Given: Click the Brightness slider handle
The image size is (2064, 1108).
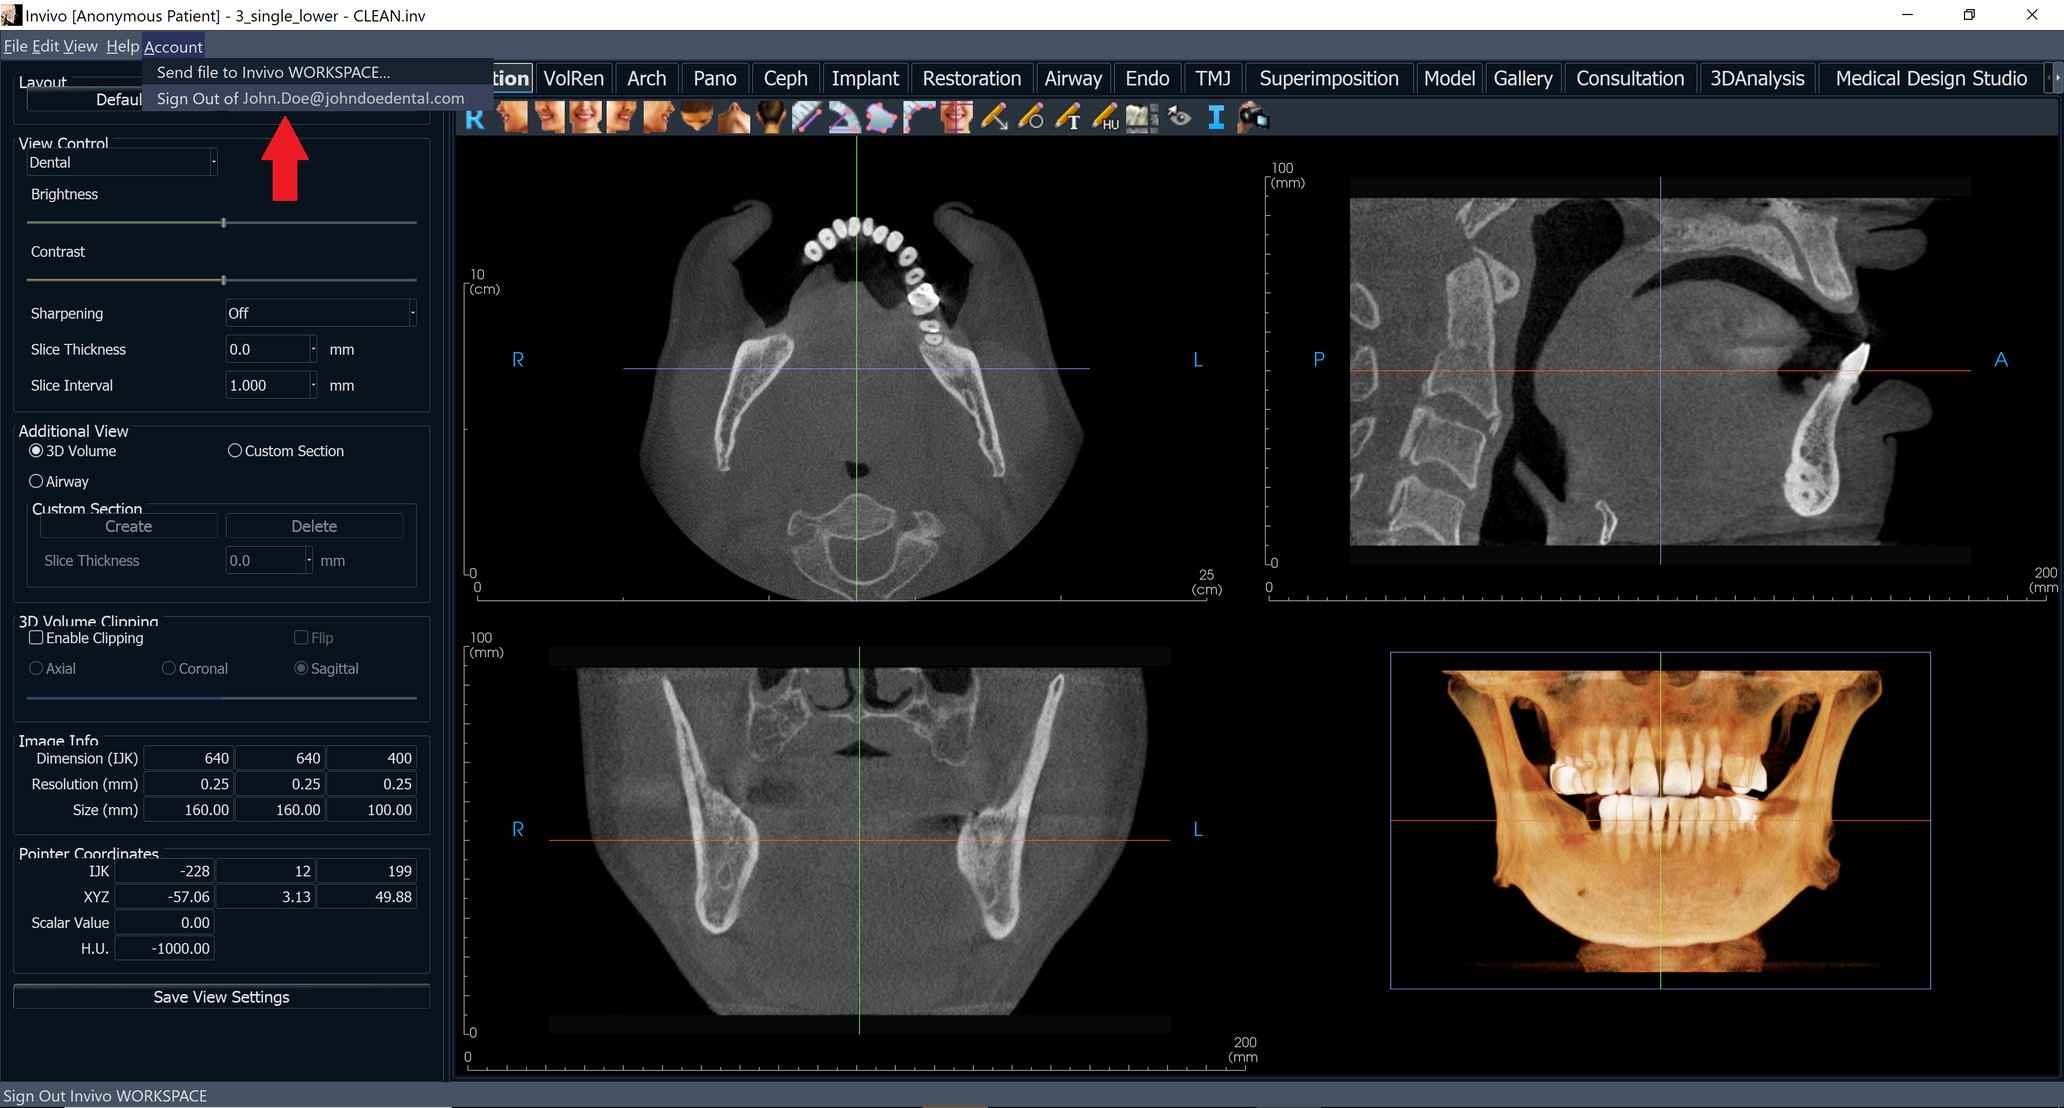Looking at the screenshot, I should [x=223, y=223].
